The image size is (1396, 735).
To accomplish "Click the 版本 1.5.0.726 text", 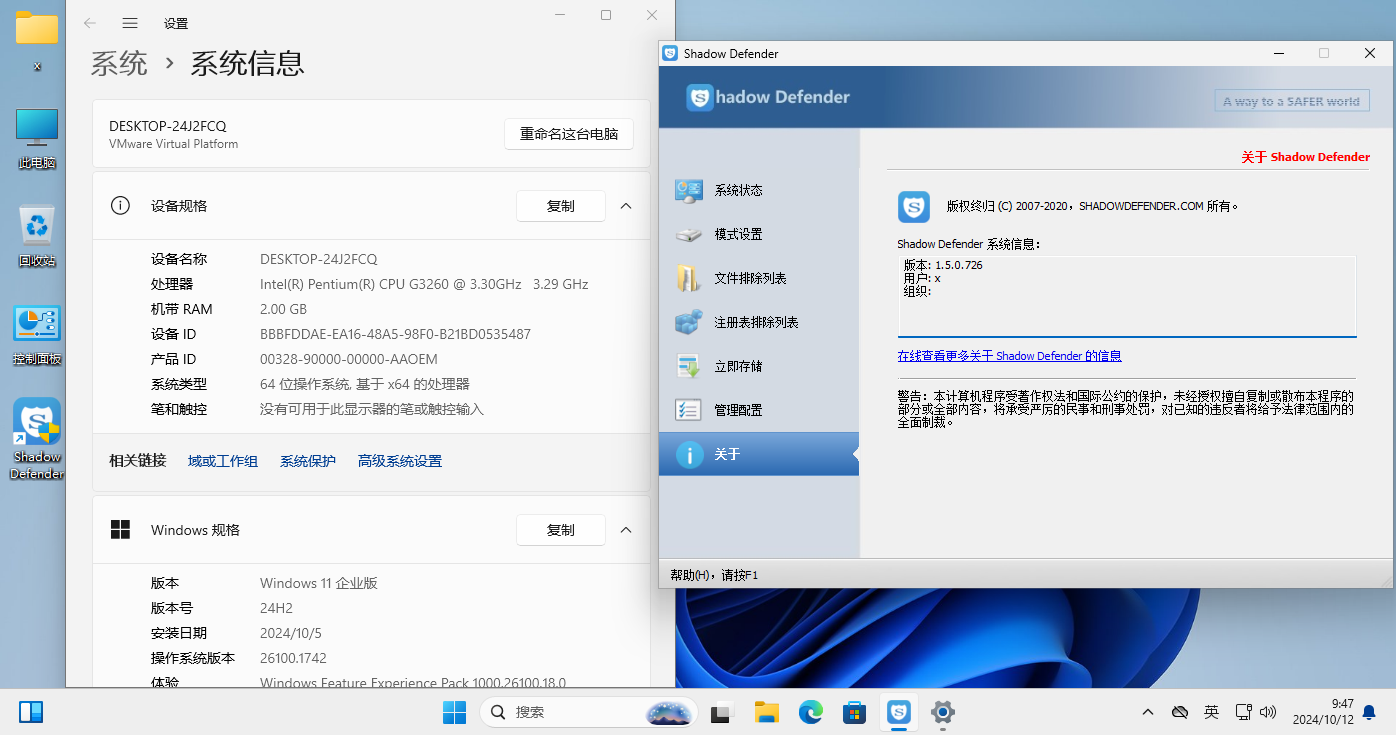I will 943,266.
